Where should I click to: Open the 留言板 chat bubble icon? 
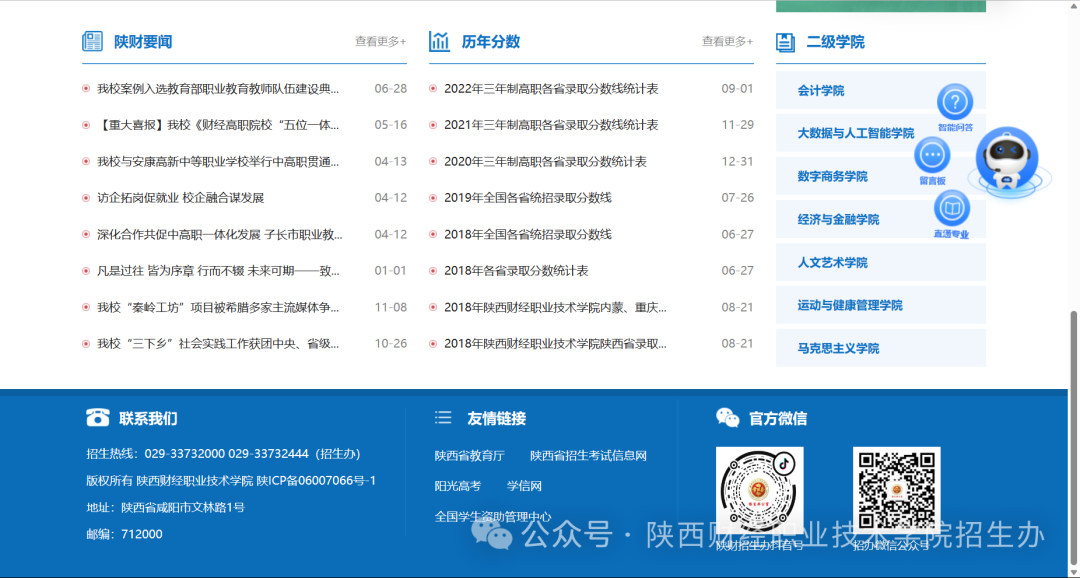click(932, 155)
